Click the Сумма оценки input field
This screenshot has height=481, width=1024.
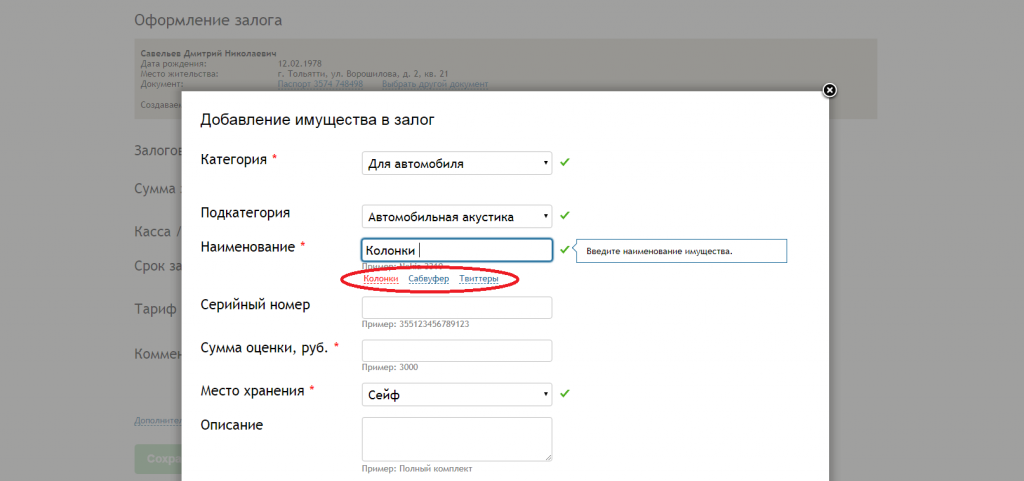456,350
